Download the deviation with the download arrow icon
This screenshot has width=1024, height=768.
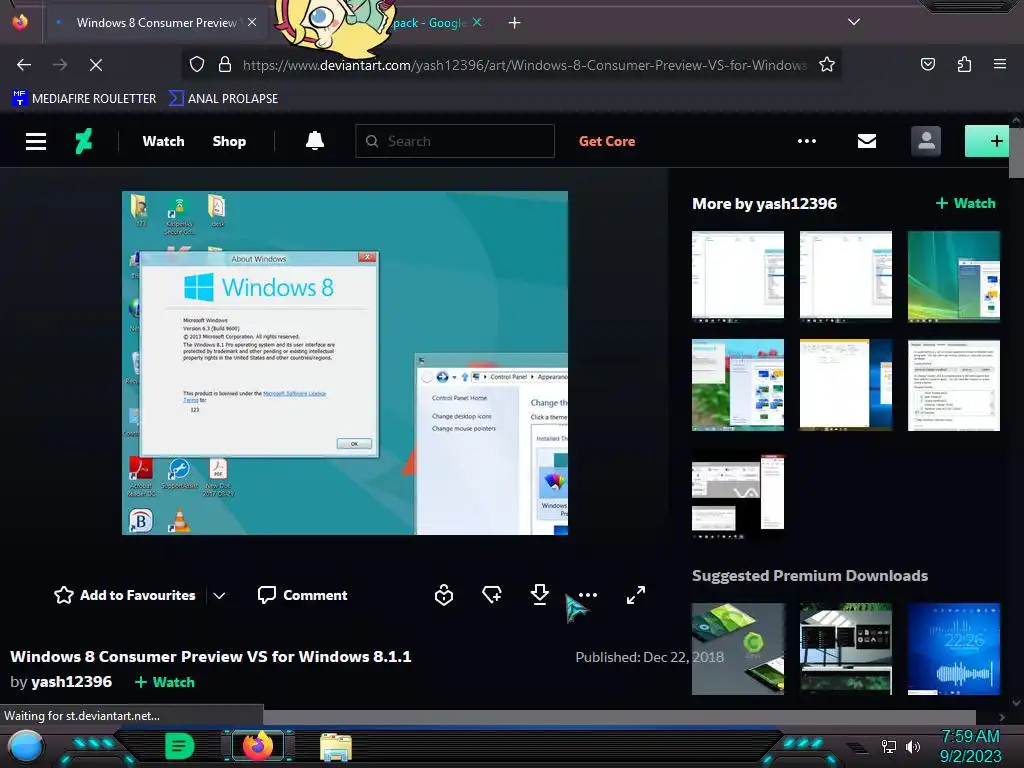[x=539, y=595]
